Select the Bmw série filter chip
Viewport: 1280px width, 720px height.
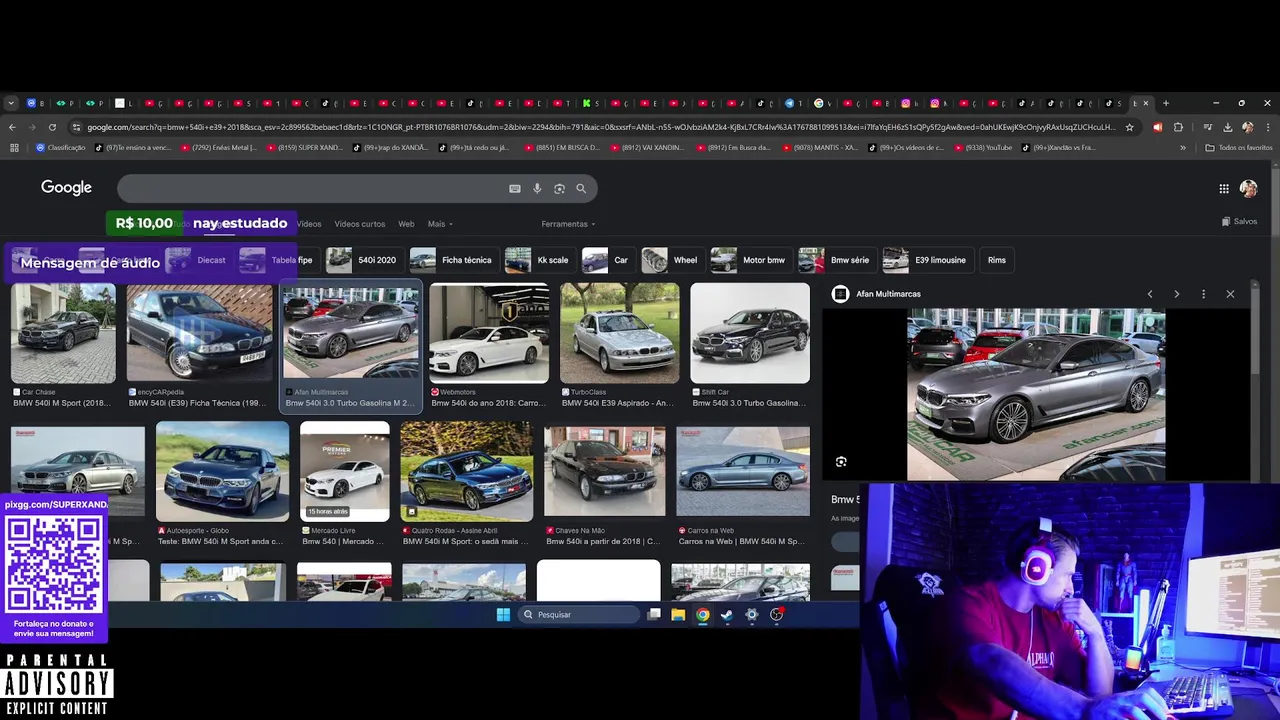pos(836,260)
